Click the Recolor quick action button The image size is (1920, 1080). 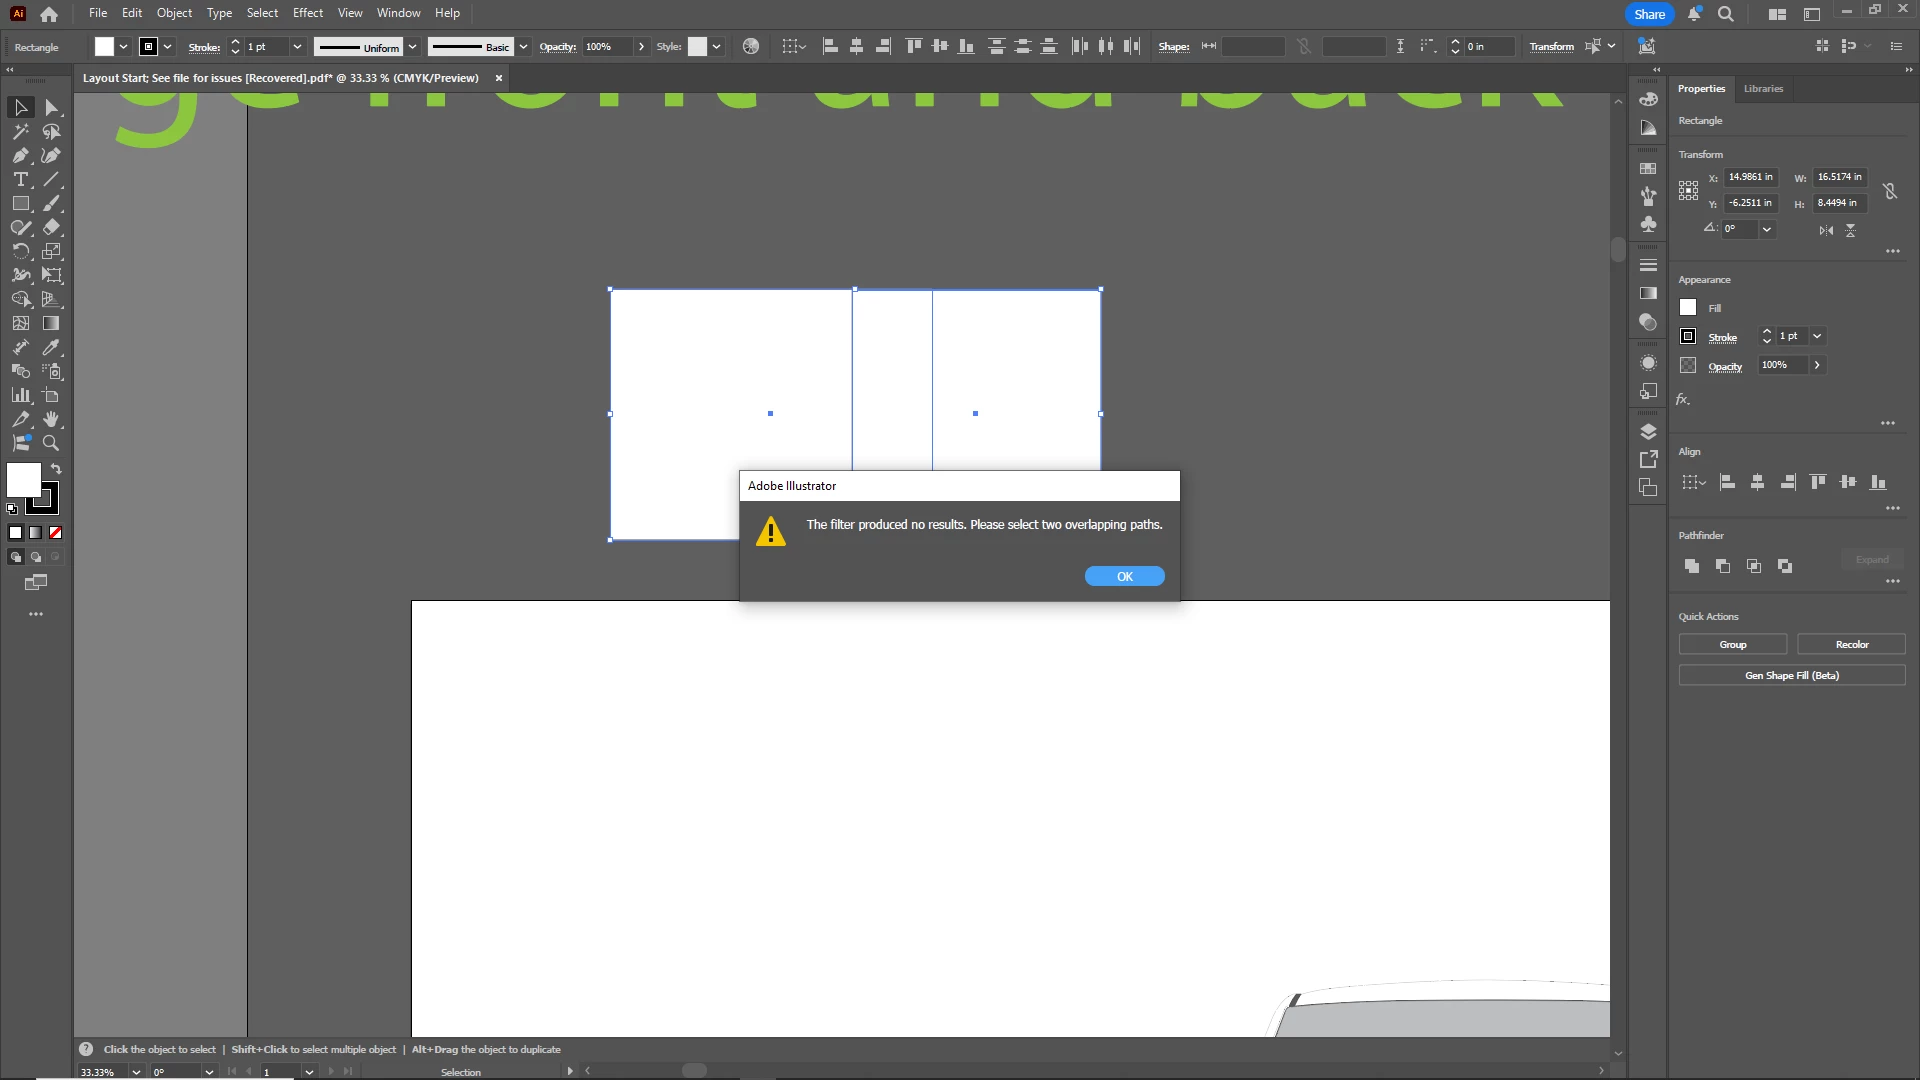point(1851,645)
